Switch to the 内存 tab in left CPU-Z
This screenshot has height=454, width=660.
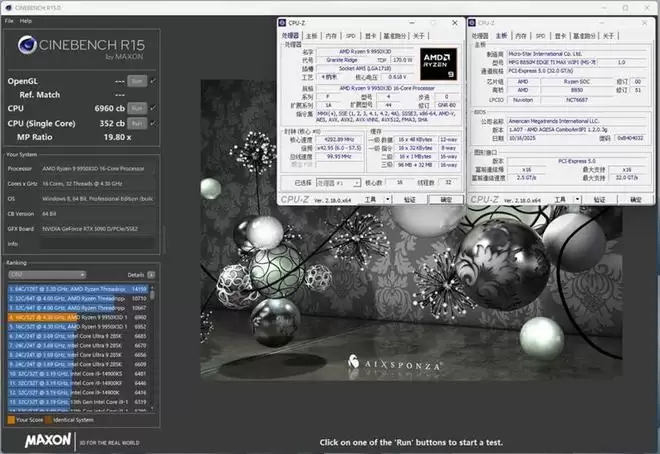pyautogui.click(x=329, y=33)
